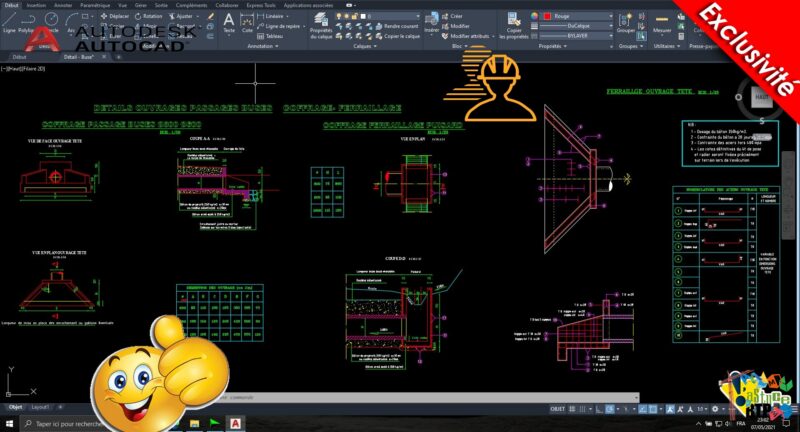Open status bar settings gear icon

[715, 409]
